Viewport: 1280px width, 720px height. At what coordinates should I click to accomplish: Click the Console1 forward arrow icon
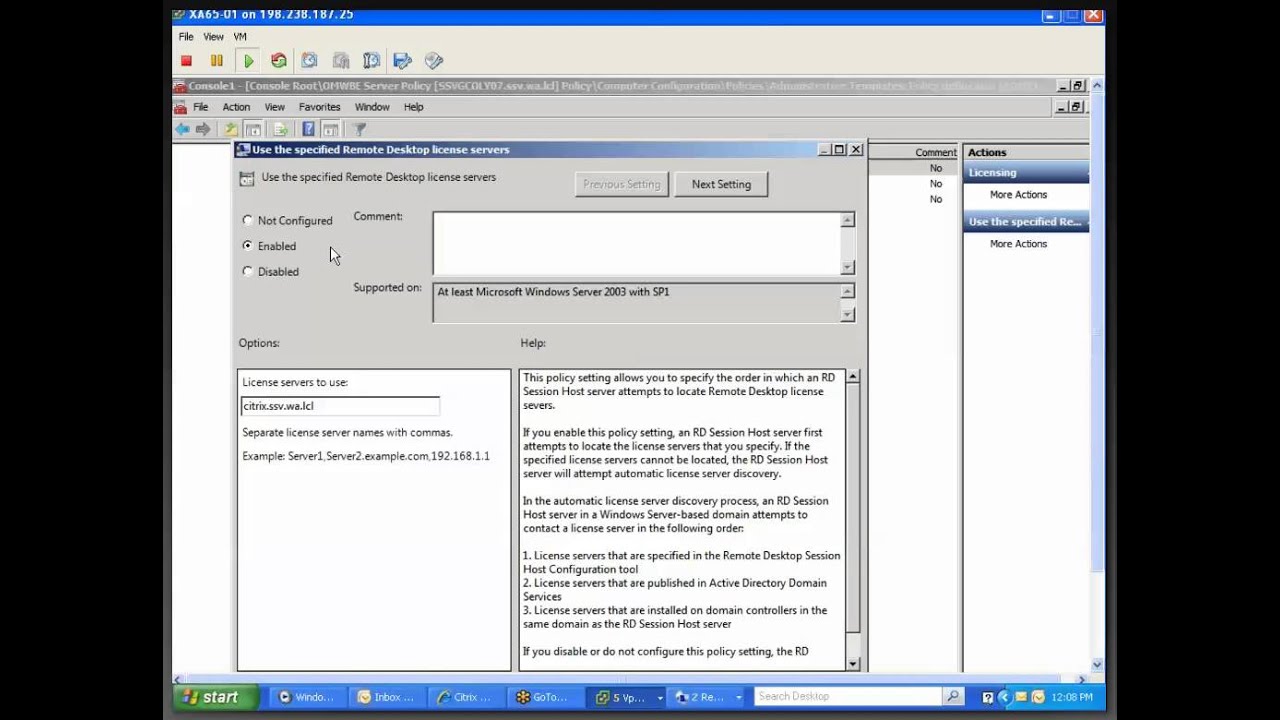point(203,129)
